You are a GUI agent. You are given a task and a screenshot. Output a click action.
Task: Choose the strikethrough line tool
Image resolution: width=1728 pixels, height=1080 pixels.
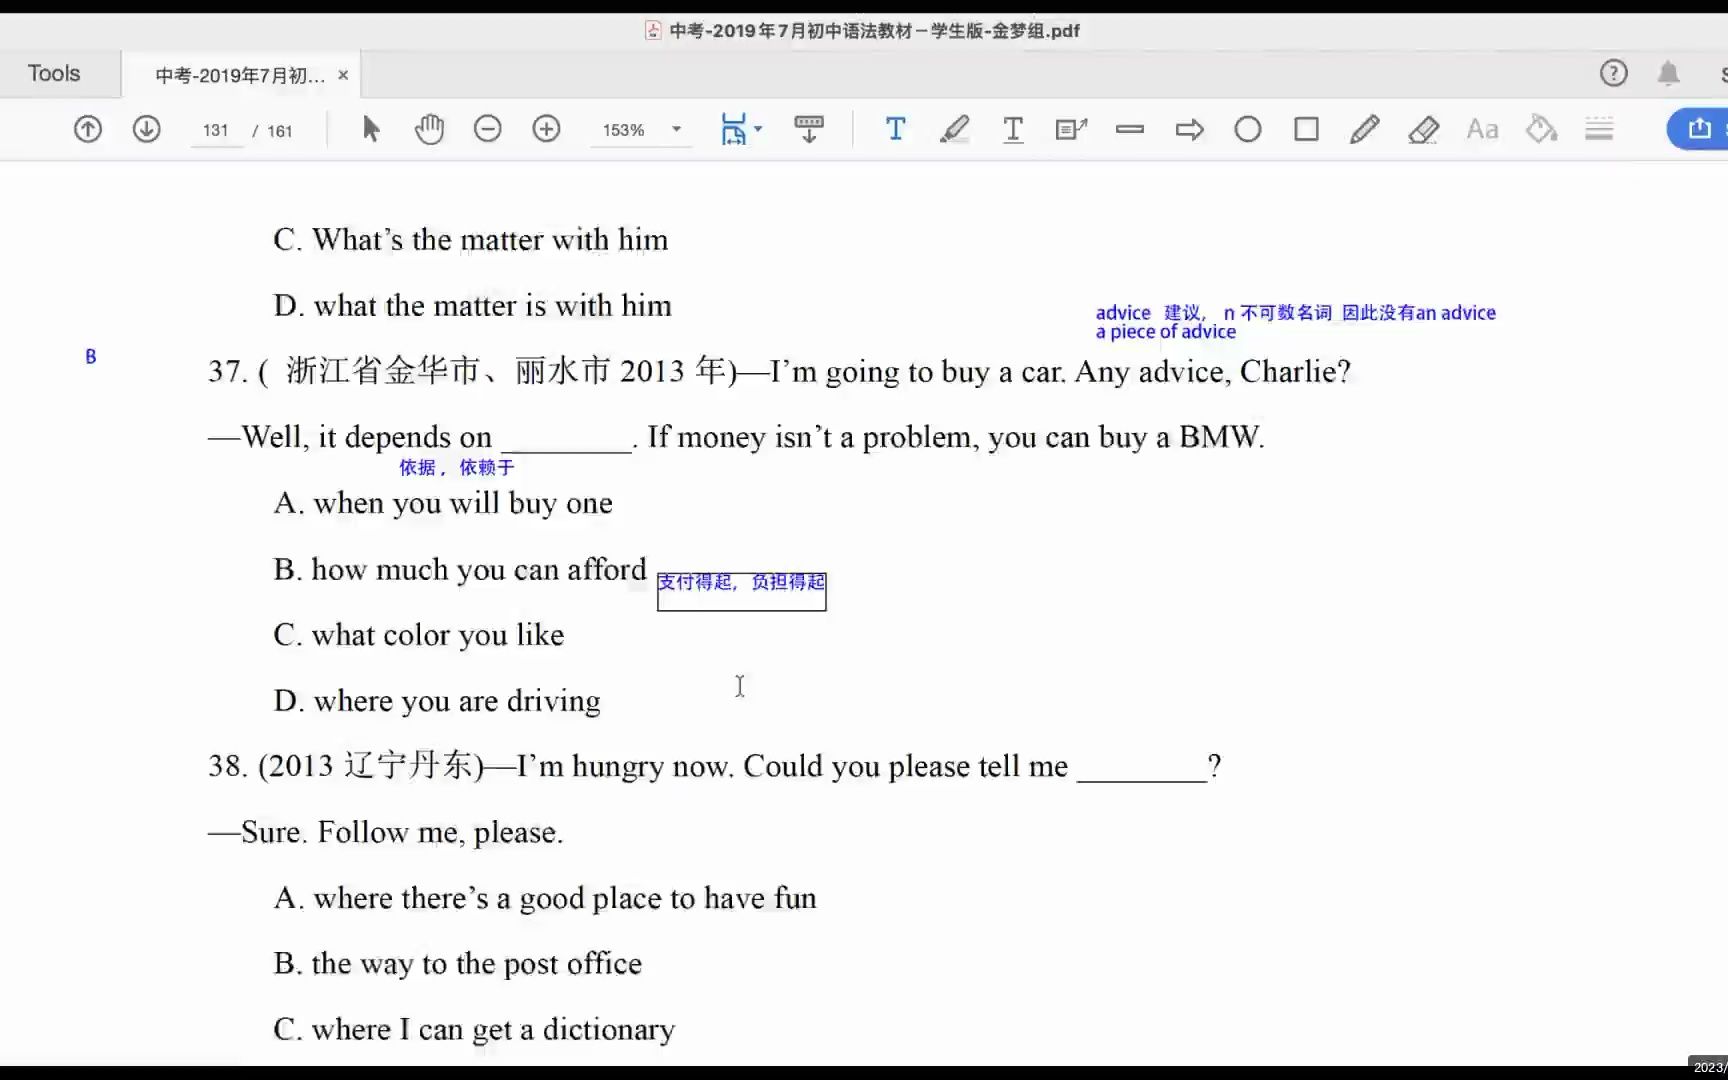(1130, 129)
